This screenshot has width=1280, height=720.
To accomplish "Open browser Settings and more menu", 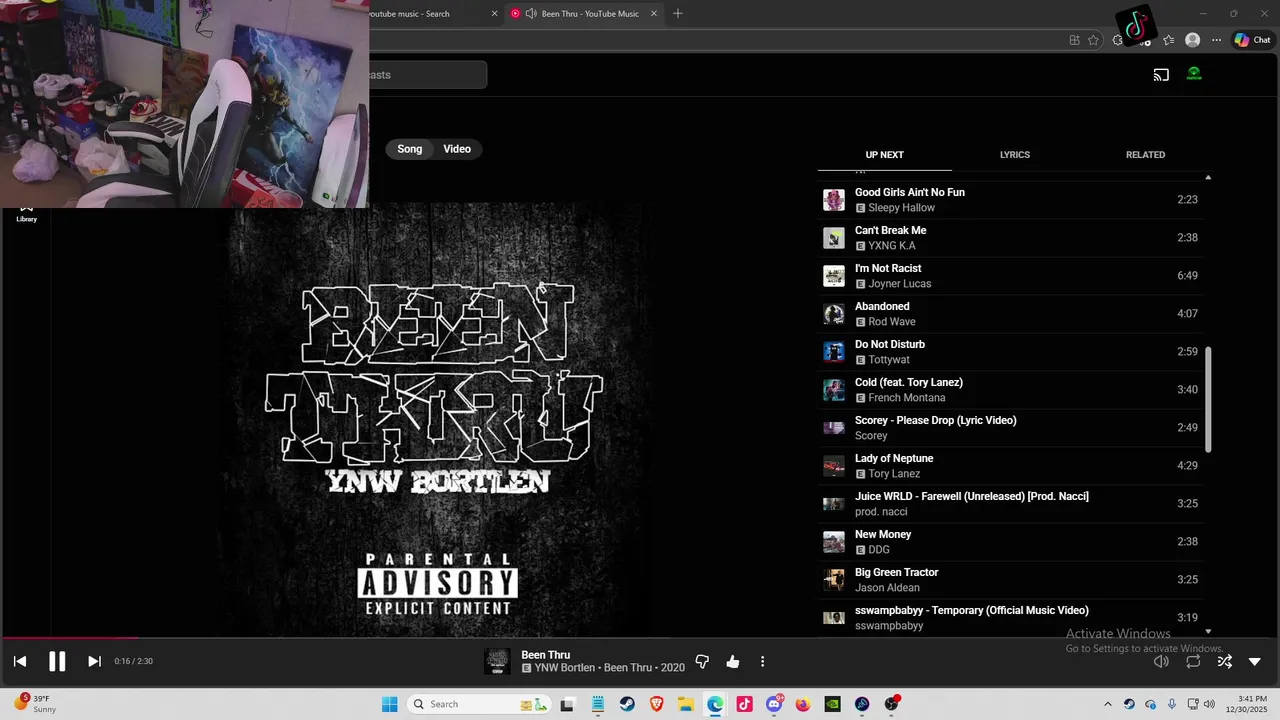I will tap(1216, 40).
